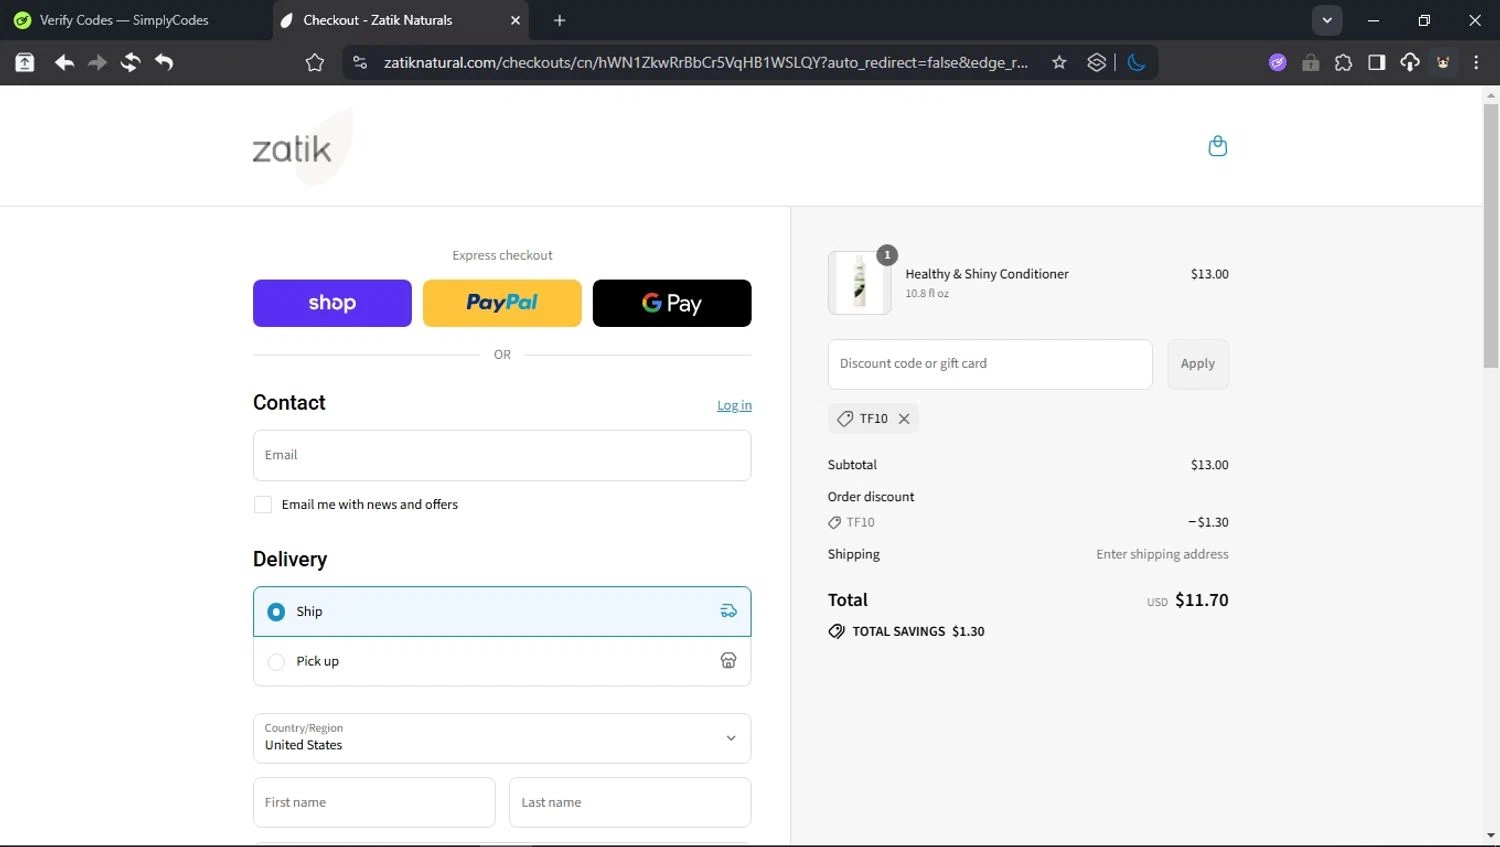1500x847 pixels.
Task: Open the shopping bag cart icon
Action: point(1217,146)
